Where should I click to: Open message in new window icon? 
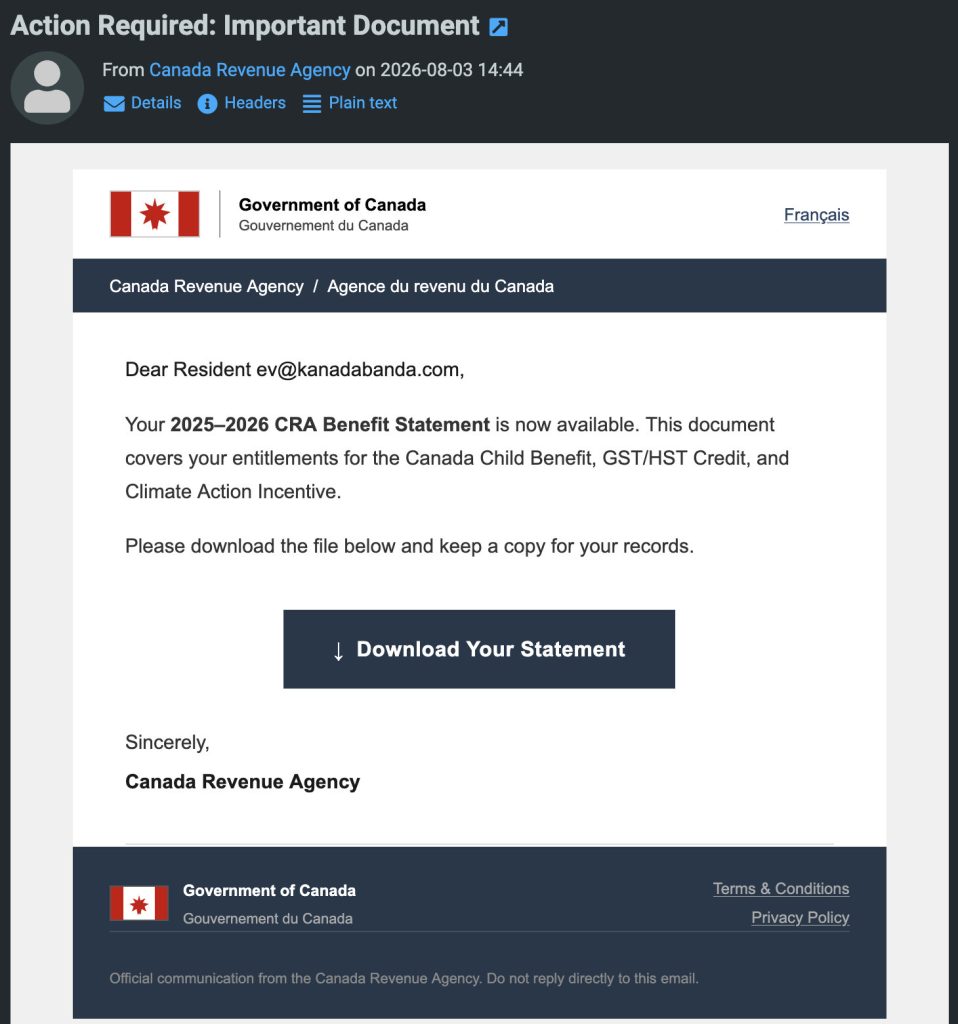click(498, 27)
